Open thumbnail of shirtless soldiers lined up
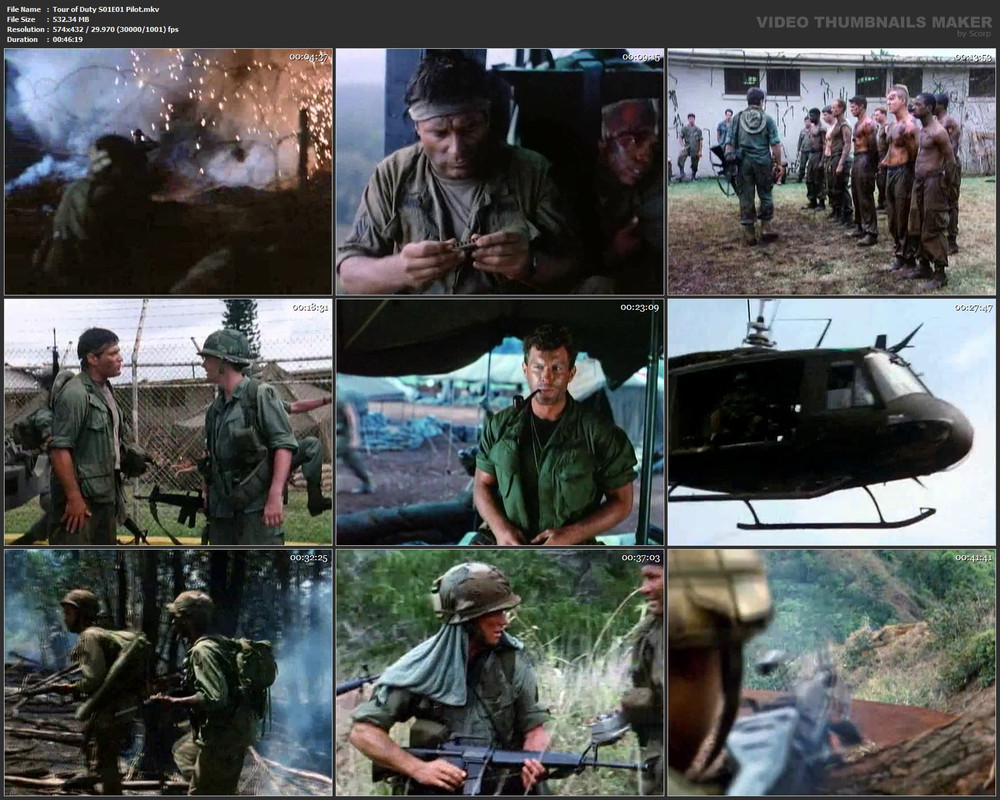Screen dimensions: 1000x800 point(832,172)
